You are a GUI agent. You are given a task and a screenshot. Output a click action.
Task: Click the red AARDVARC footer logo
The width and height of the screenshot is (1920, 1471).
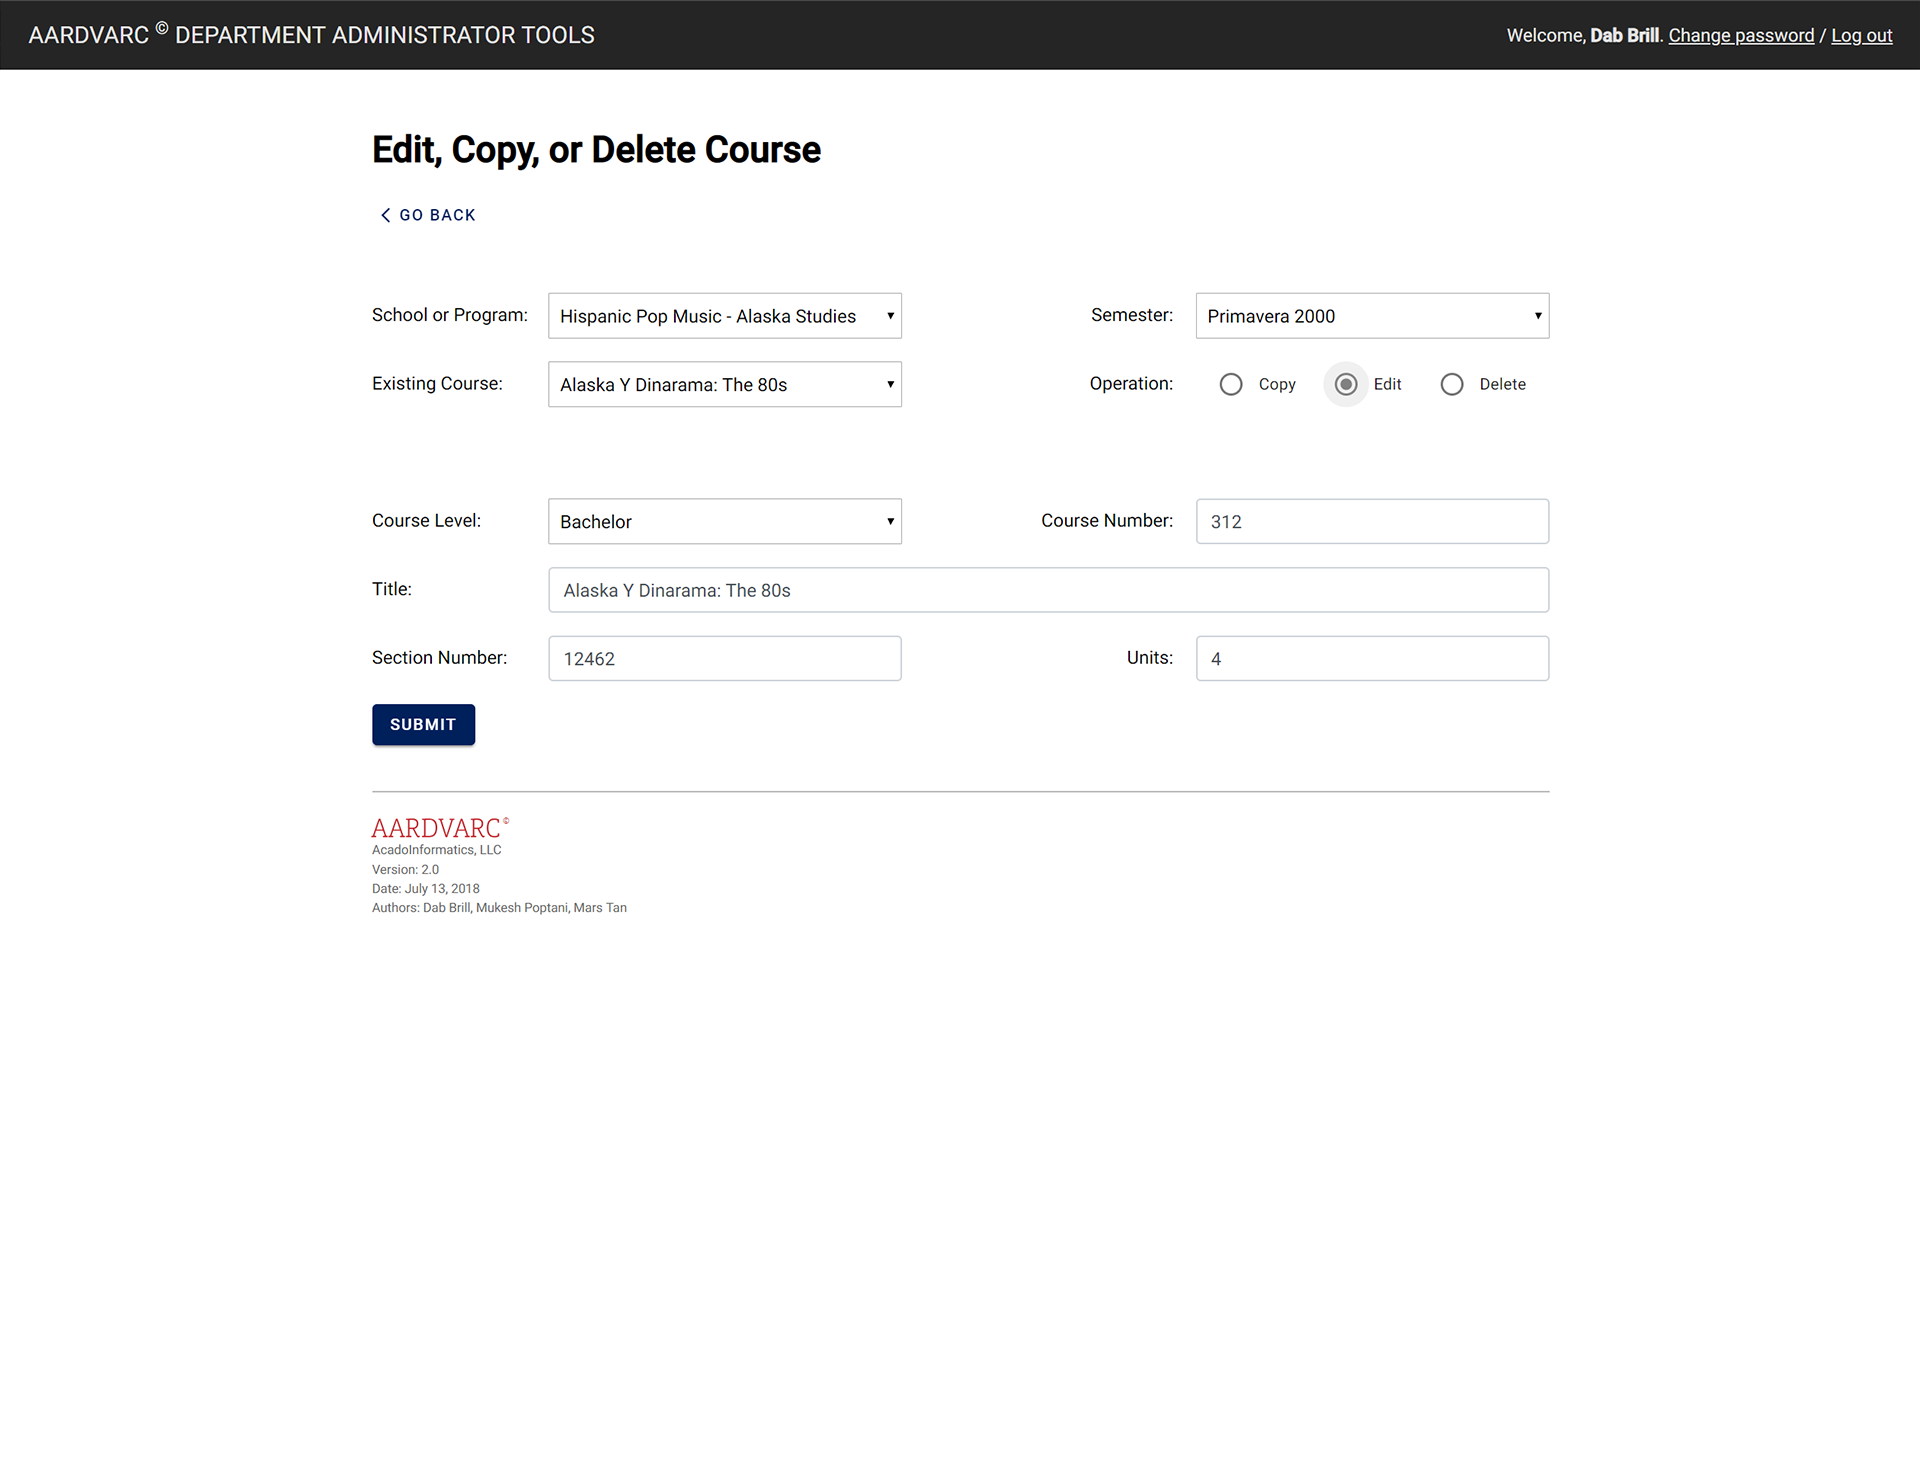pyautogui.click(x=440, y=828)
